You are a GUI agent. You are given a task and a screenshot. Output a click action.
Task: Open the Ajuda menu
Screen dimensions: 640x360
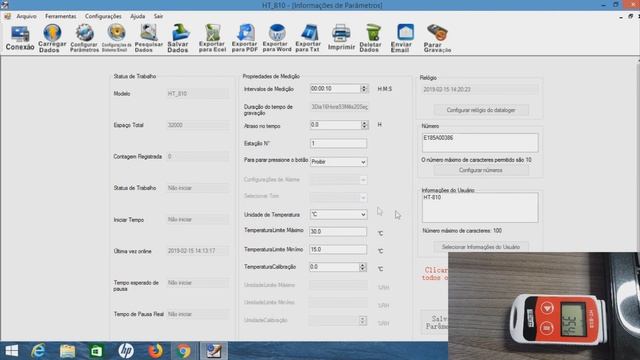(x=138, y=16)
